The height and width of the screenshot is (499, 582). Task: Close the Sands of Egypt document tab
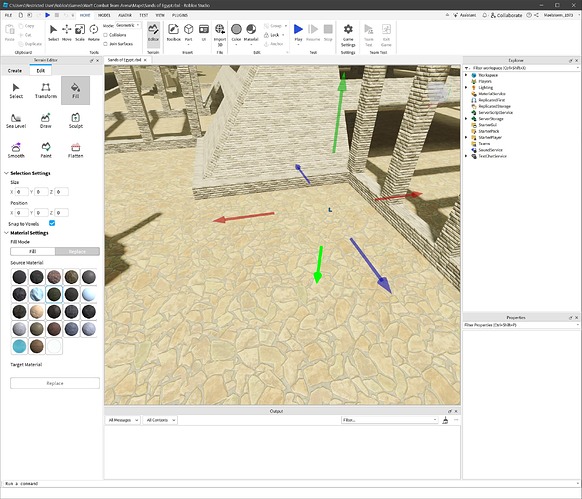pos(145,60)
